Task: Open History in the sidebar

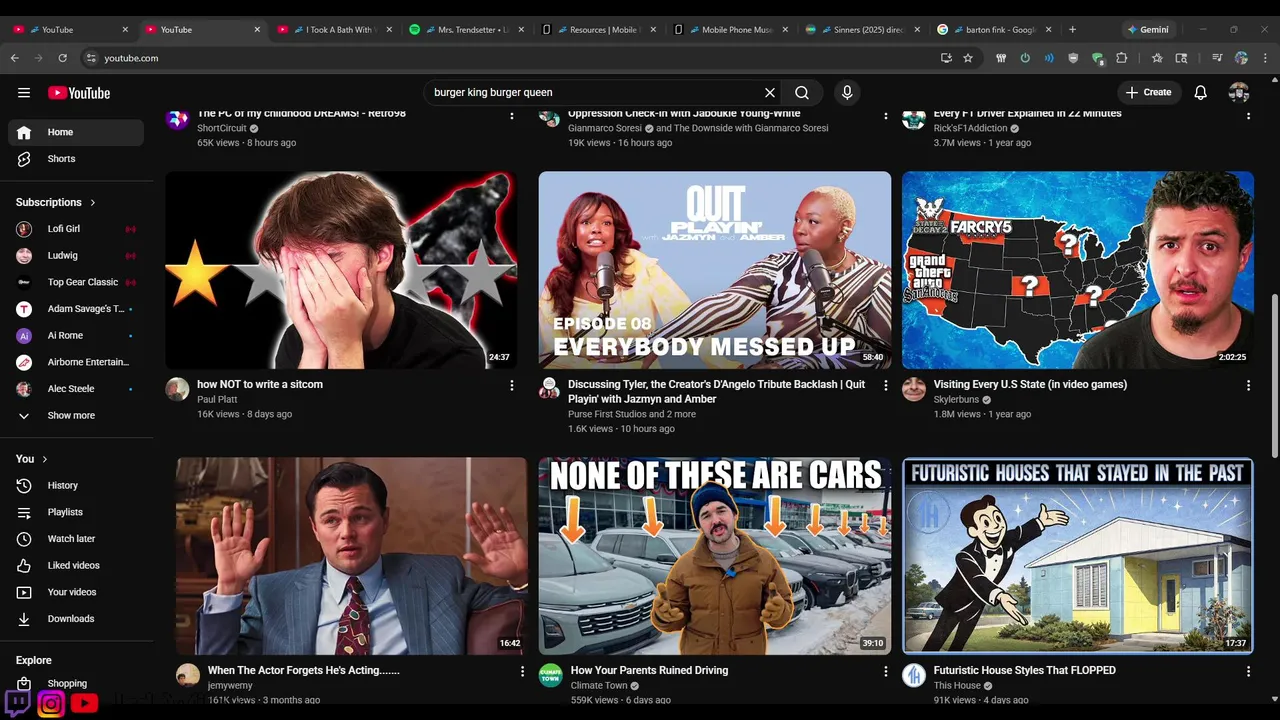Action: click(77, 485)
